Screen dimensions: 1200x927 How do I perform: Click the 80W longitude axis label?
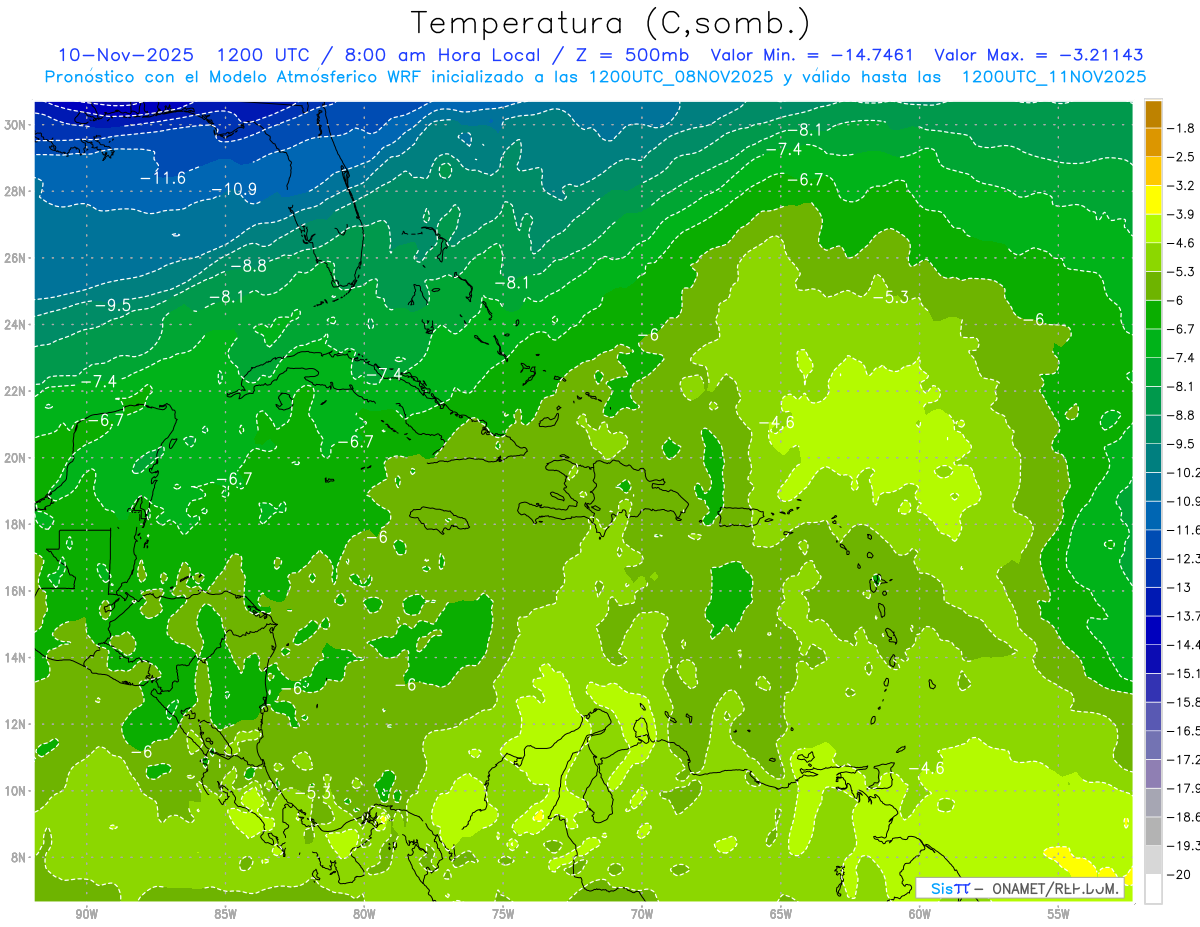364,914
